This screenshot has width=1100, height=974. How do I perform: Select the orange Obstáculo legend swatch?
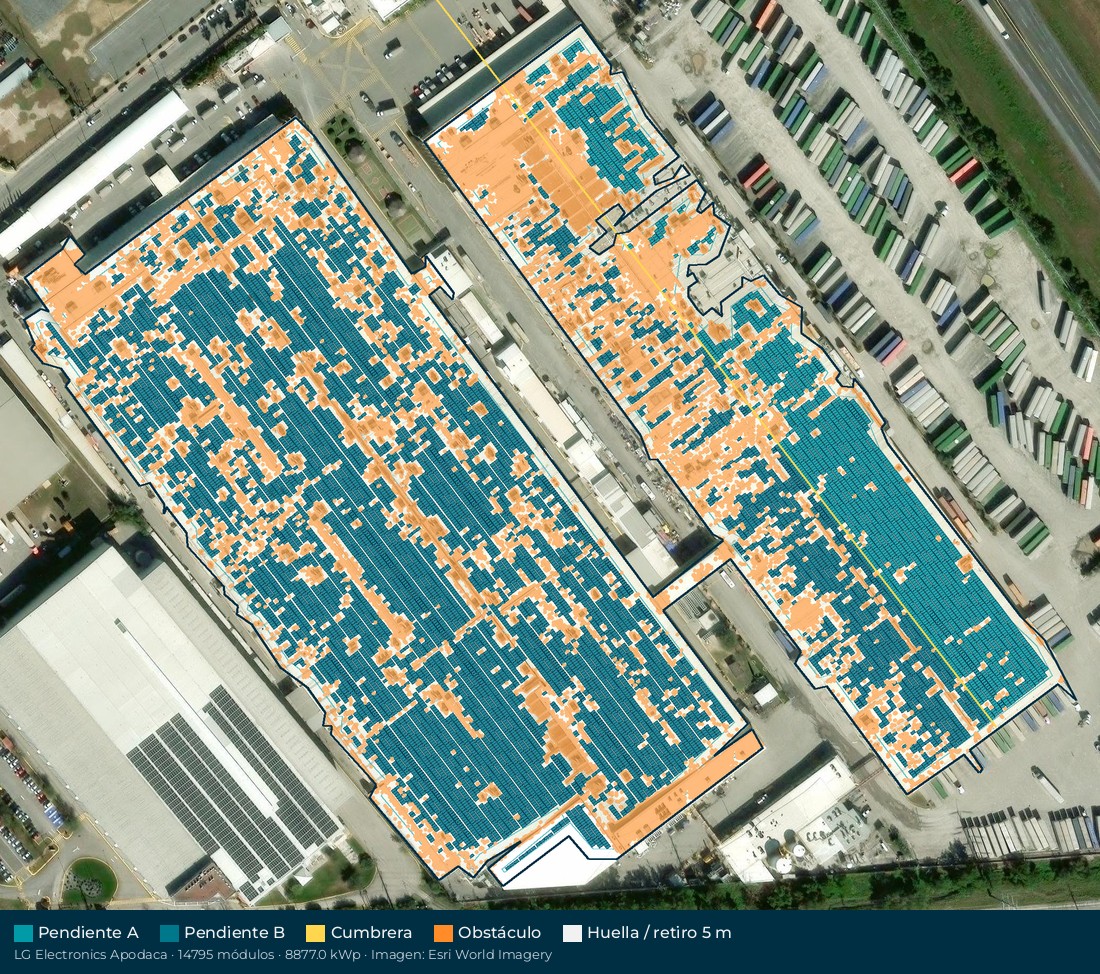click(x=443, y=933)
